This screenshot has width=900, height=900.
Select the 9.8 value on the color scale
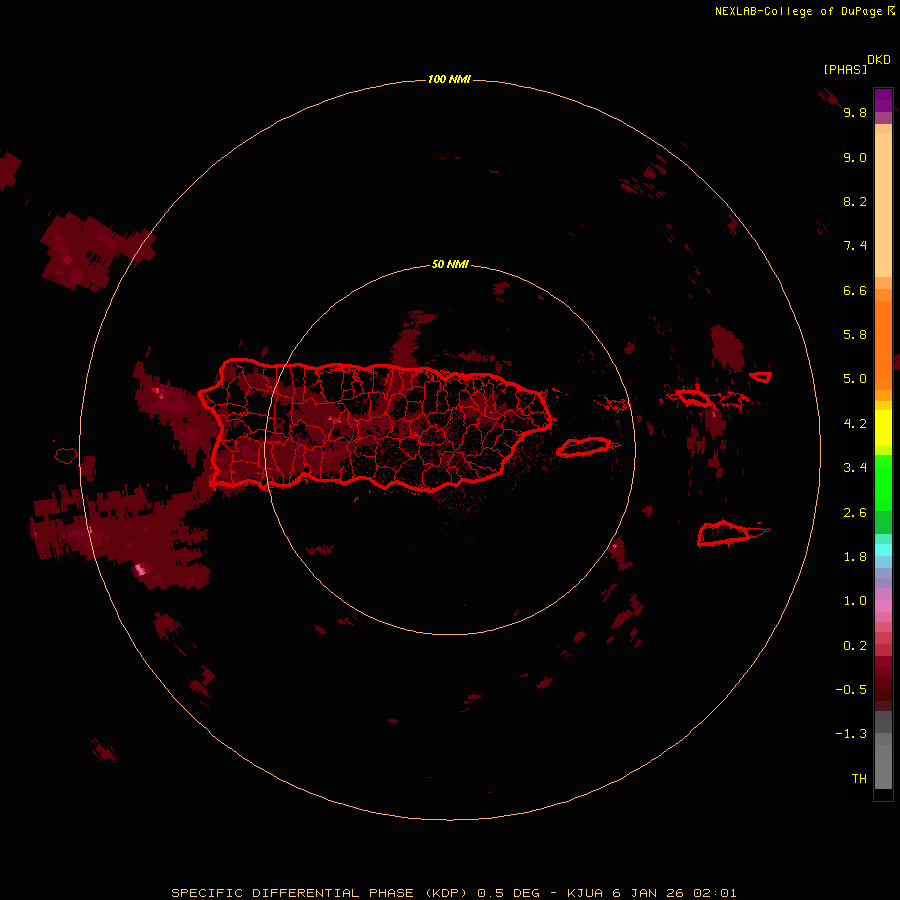click(855, 112)
